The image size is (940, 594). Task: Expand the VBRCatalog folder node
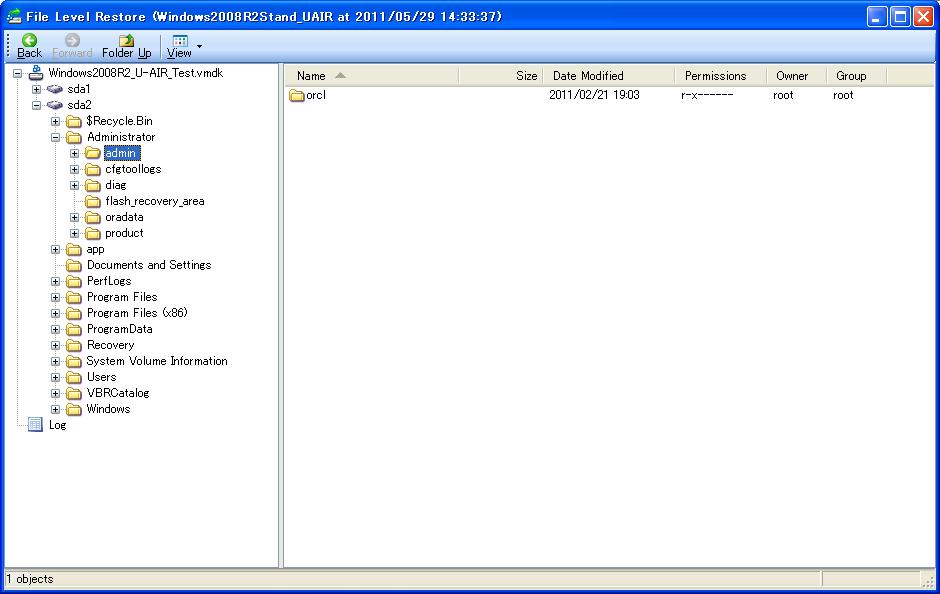(55, 393)
